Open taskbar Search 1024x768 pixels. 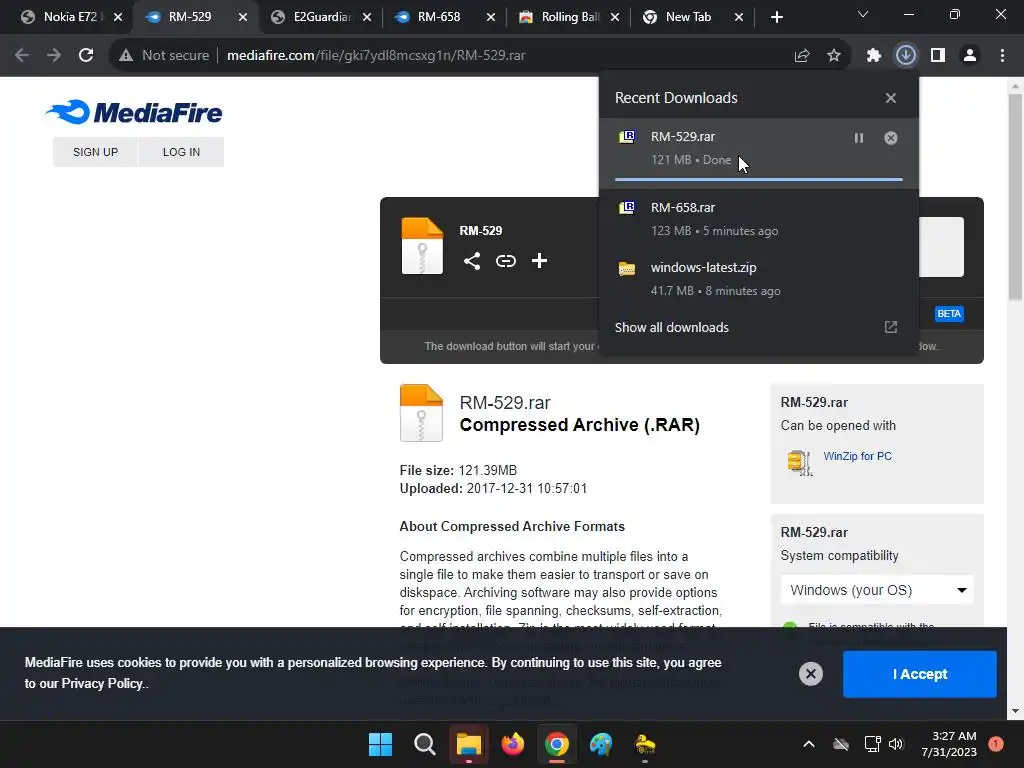(x=424, y=744)
